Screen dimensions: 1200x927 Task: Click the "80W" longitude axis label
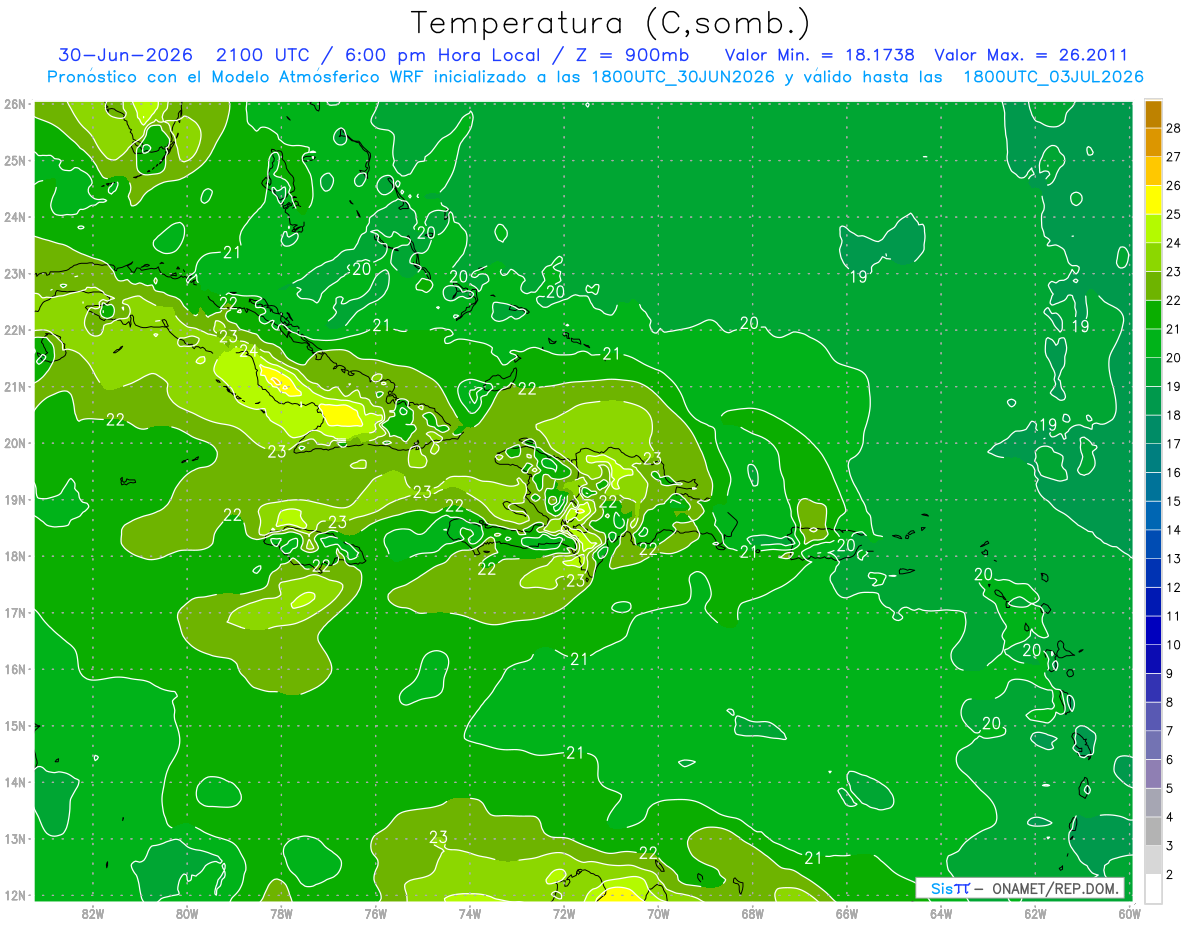coord(187,914)
